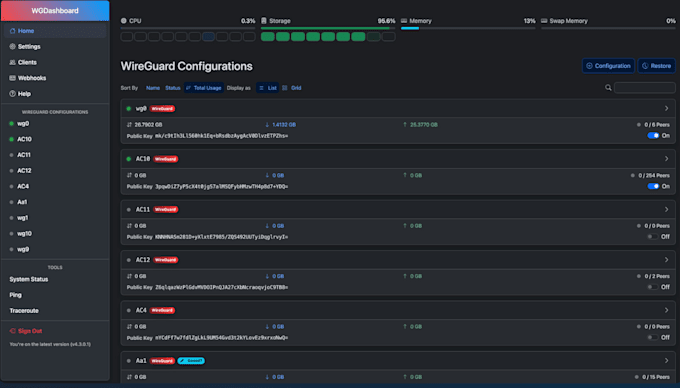Screen dimensions: 680x388
Task: Turn on the AC11 configuration switch
Action: pyautogui.click(x=652, y=237)
